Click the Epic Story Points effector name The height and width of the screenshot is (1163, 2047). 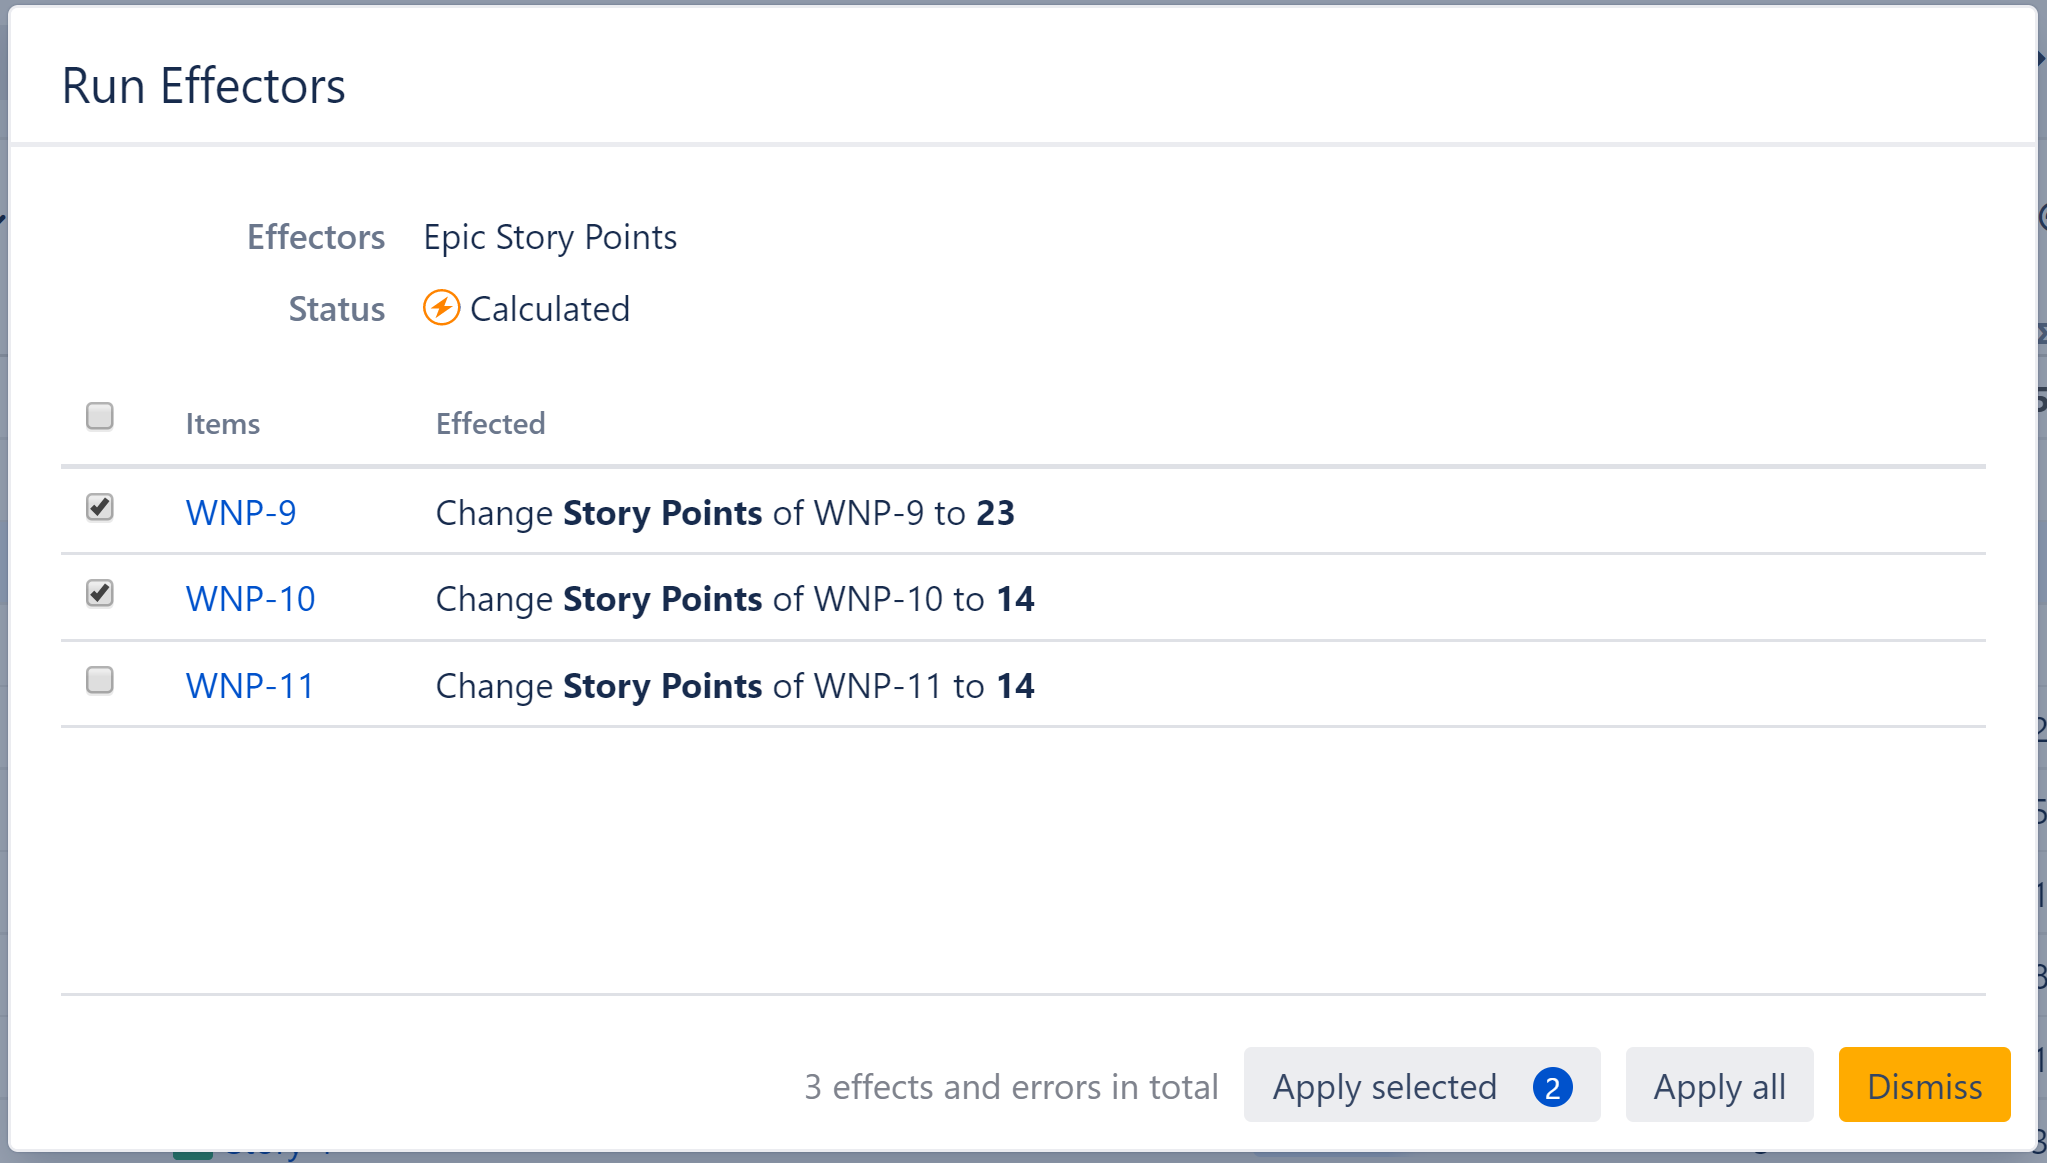click(x=549, y=237)
